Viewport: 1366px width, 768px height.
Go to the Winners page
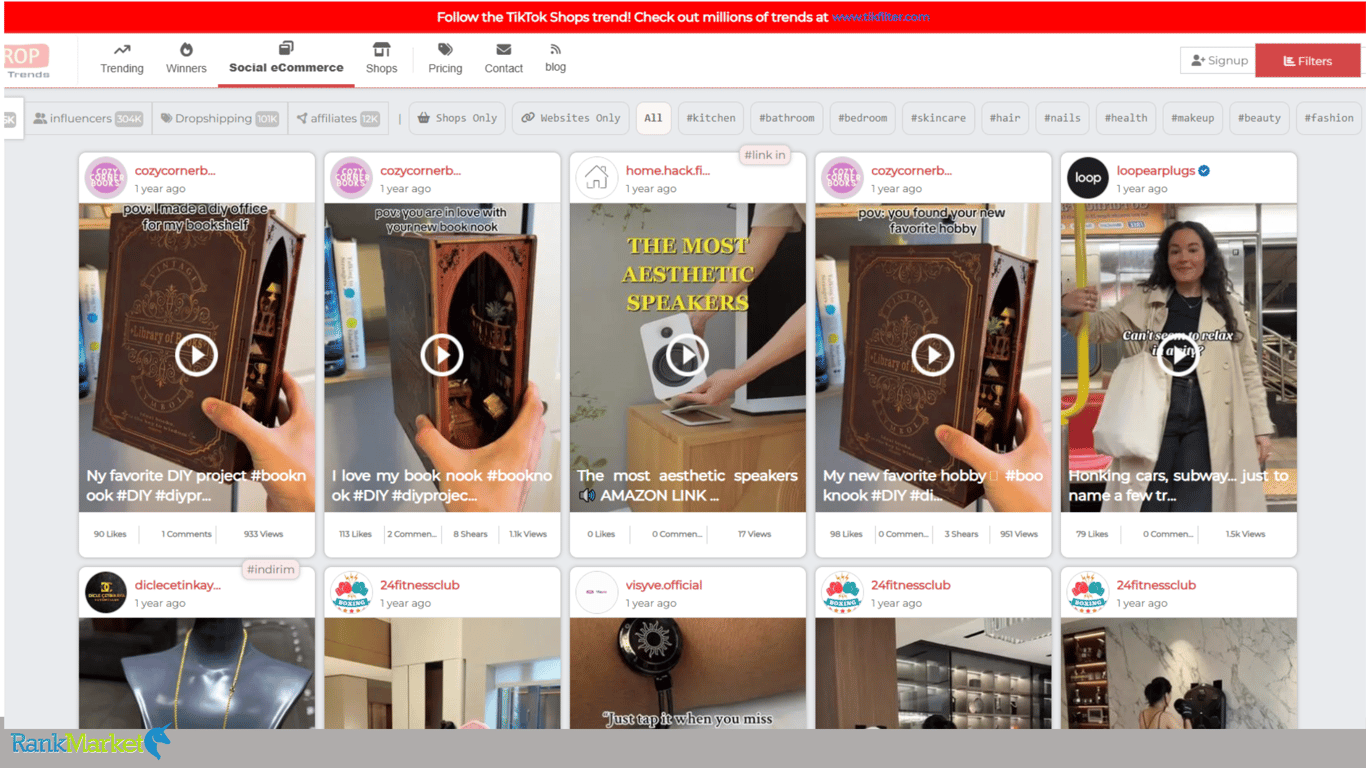pyautogui.click(x=186, y=60)
